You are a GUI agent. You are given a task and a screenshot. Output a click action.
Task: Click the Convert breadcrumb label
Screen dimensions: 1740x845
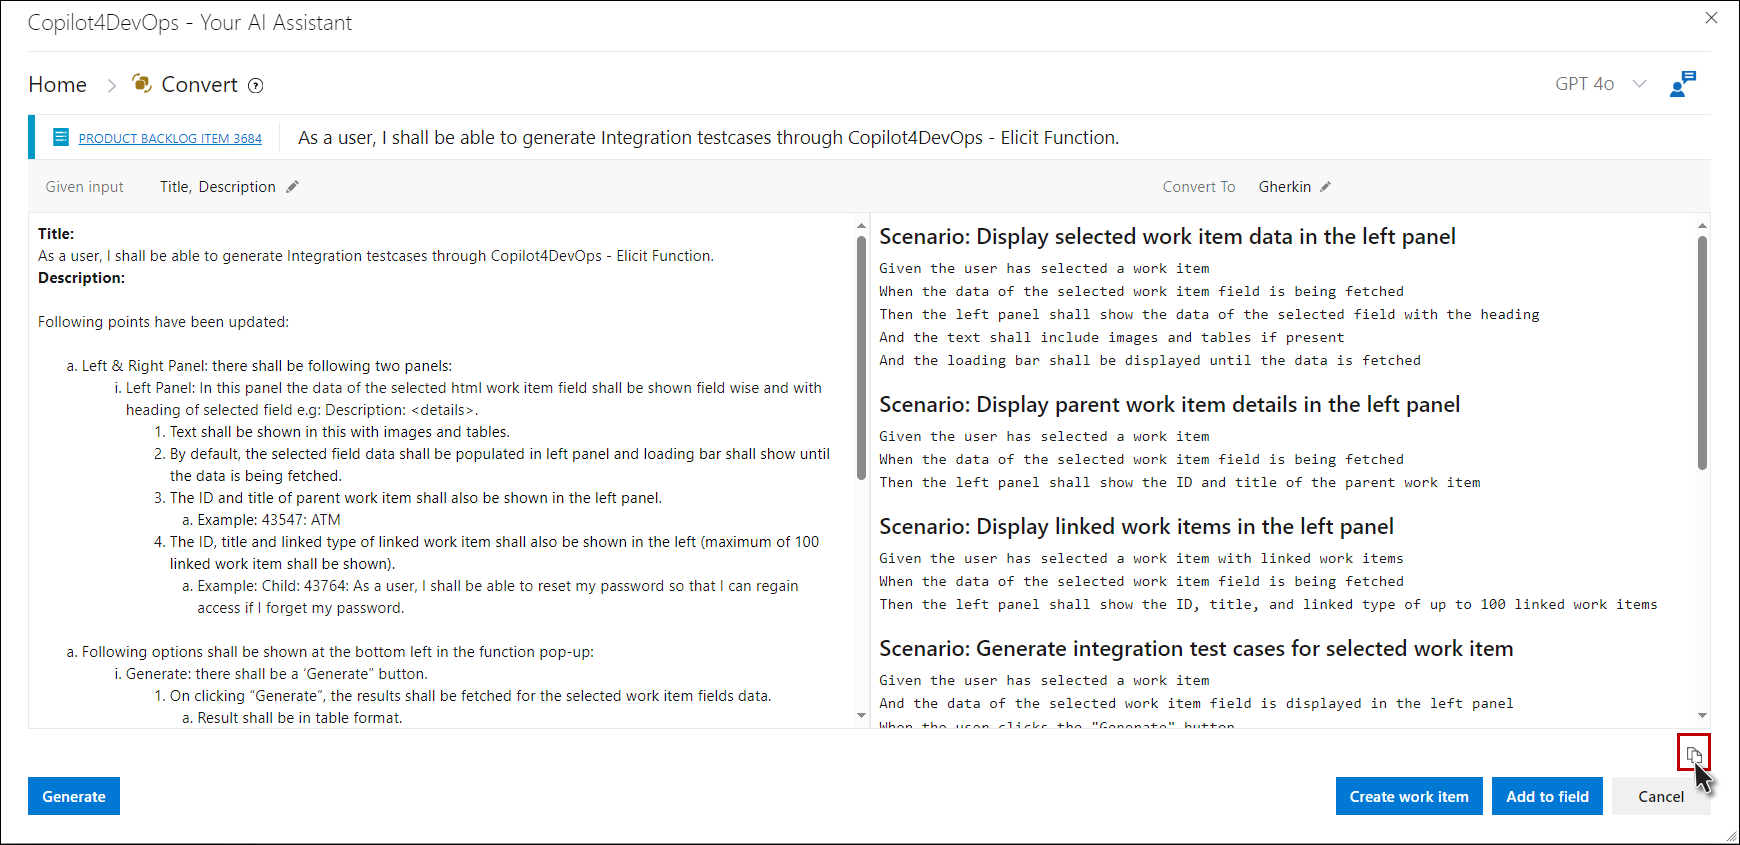click(199, 85)
